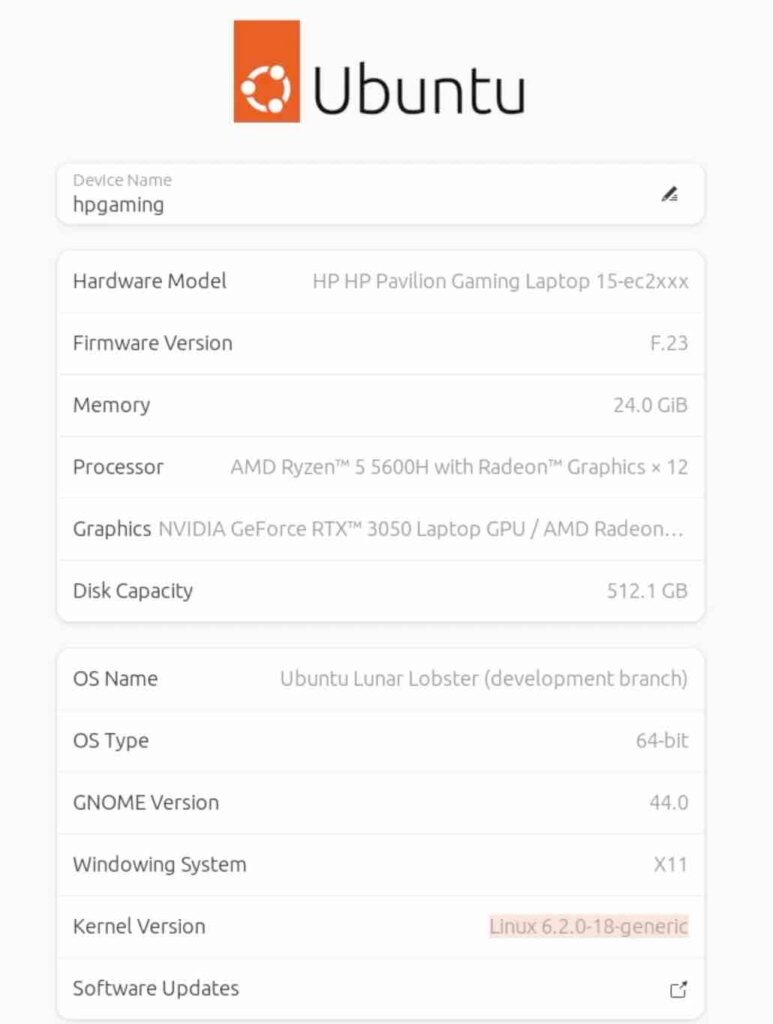This screenshot has height=1024, width=773.
Task: Open the Software Updates row
Action: (381, 989)
